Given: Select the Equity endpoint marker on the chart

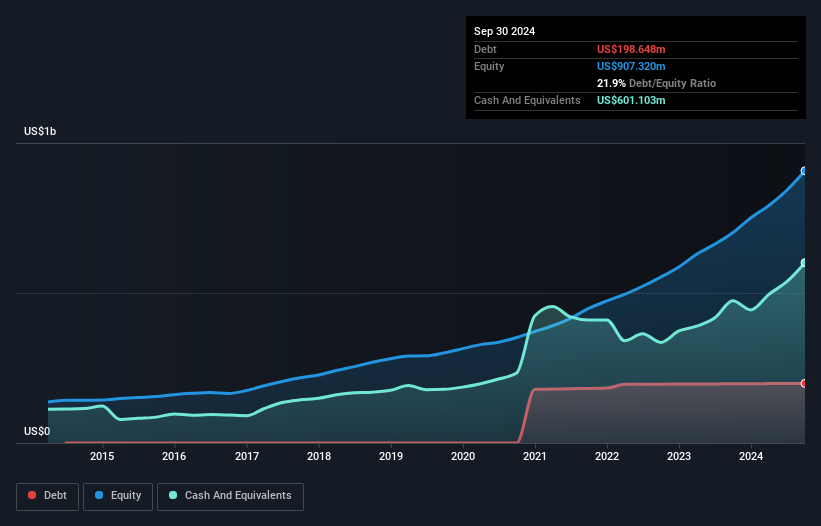Looking at the screenshot, I should (x=804, y=171).
